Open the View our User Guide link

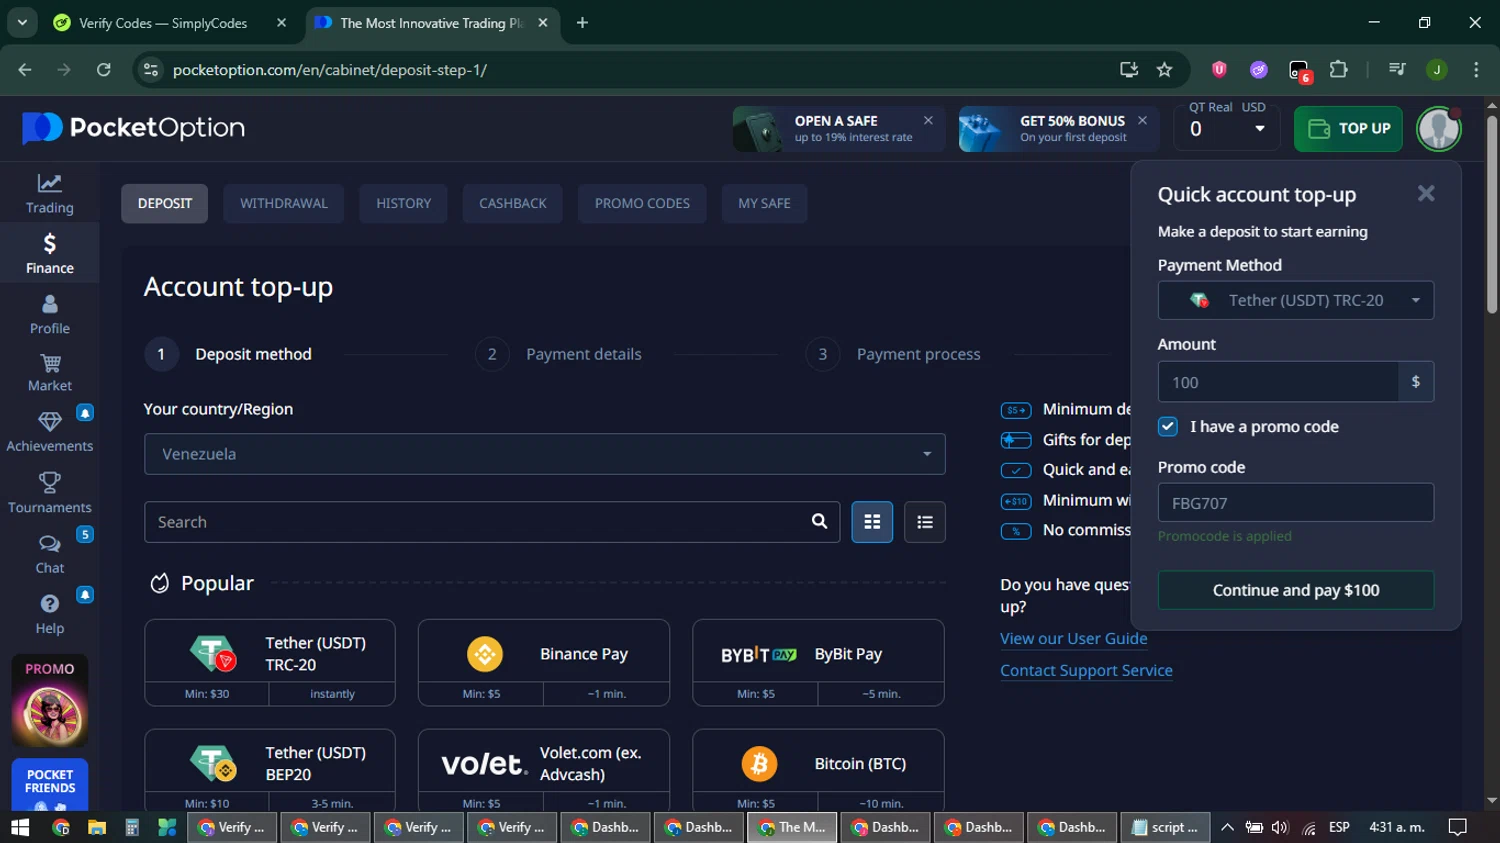click(1073, 638)
